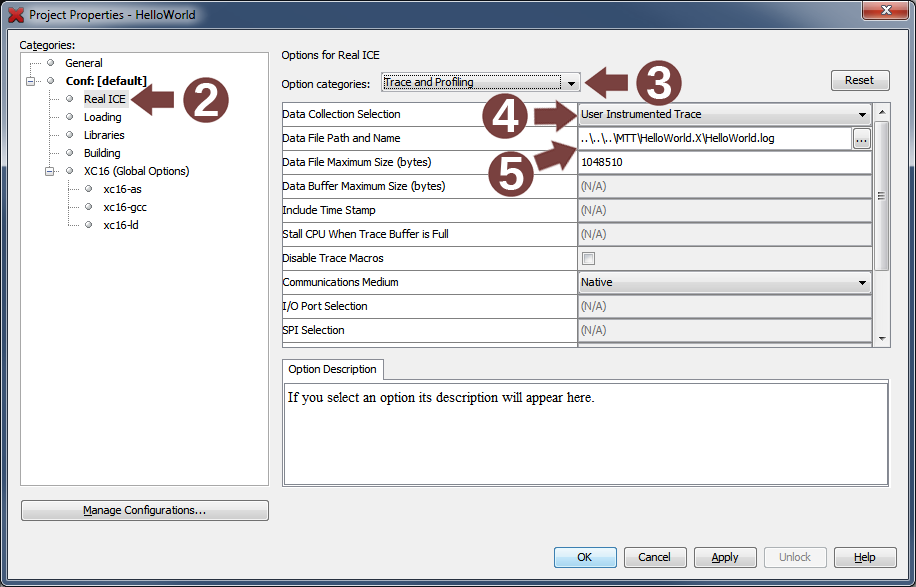Click the options table scroll down arrow
This screenshot has width=916, height=587.
coord(882,339)
